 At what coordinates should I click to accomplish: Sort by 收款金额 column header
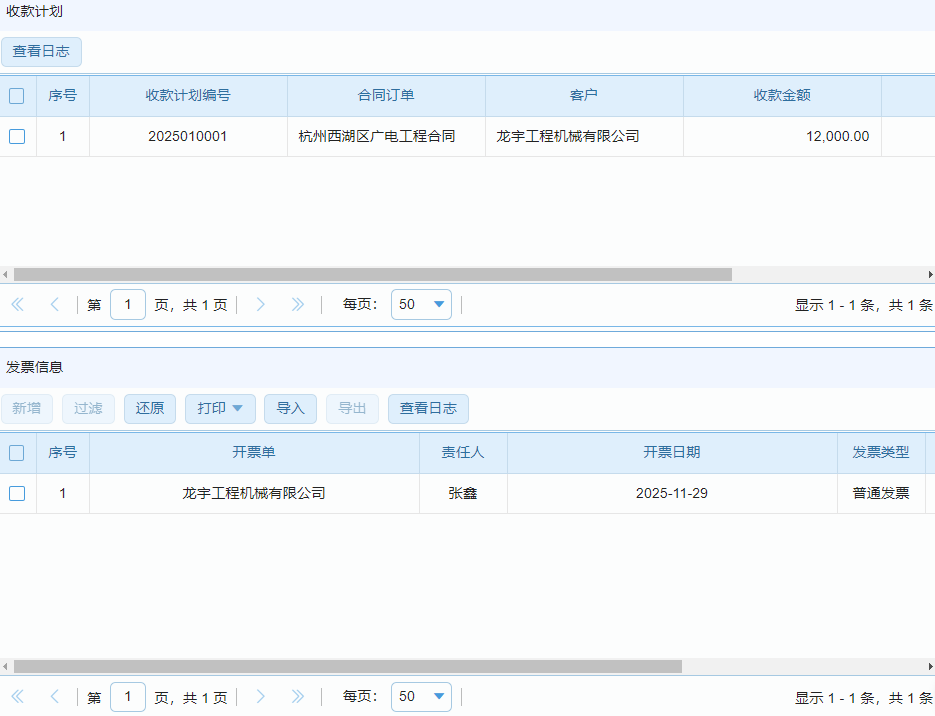782,96
